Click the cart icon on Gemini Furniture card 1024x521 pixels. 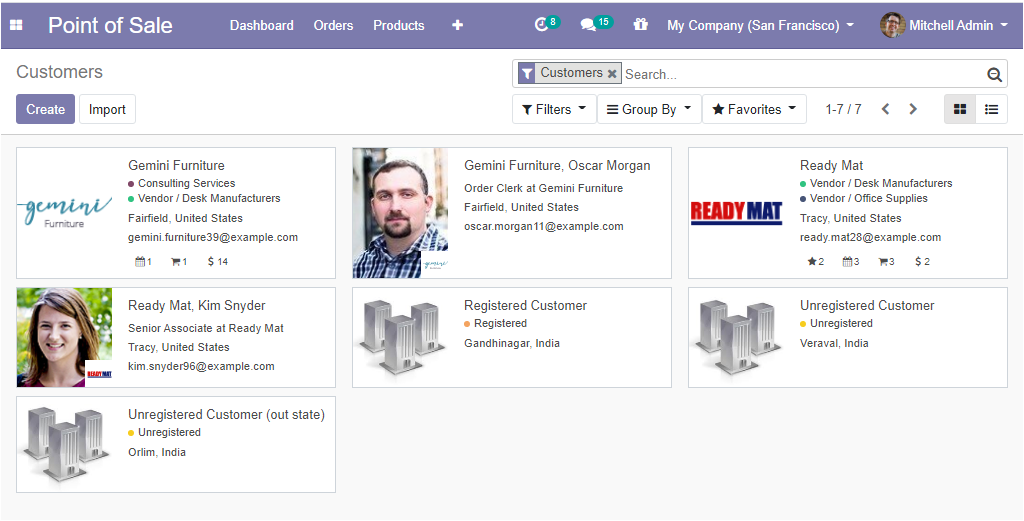[176, 262]
